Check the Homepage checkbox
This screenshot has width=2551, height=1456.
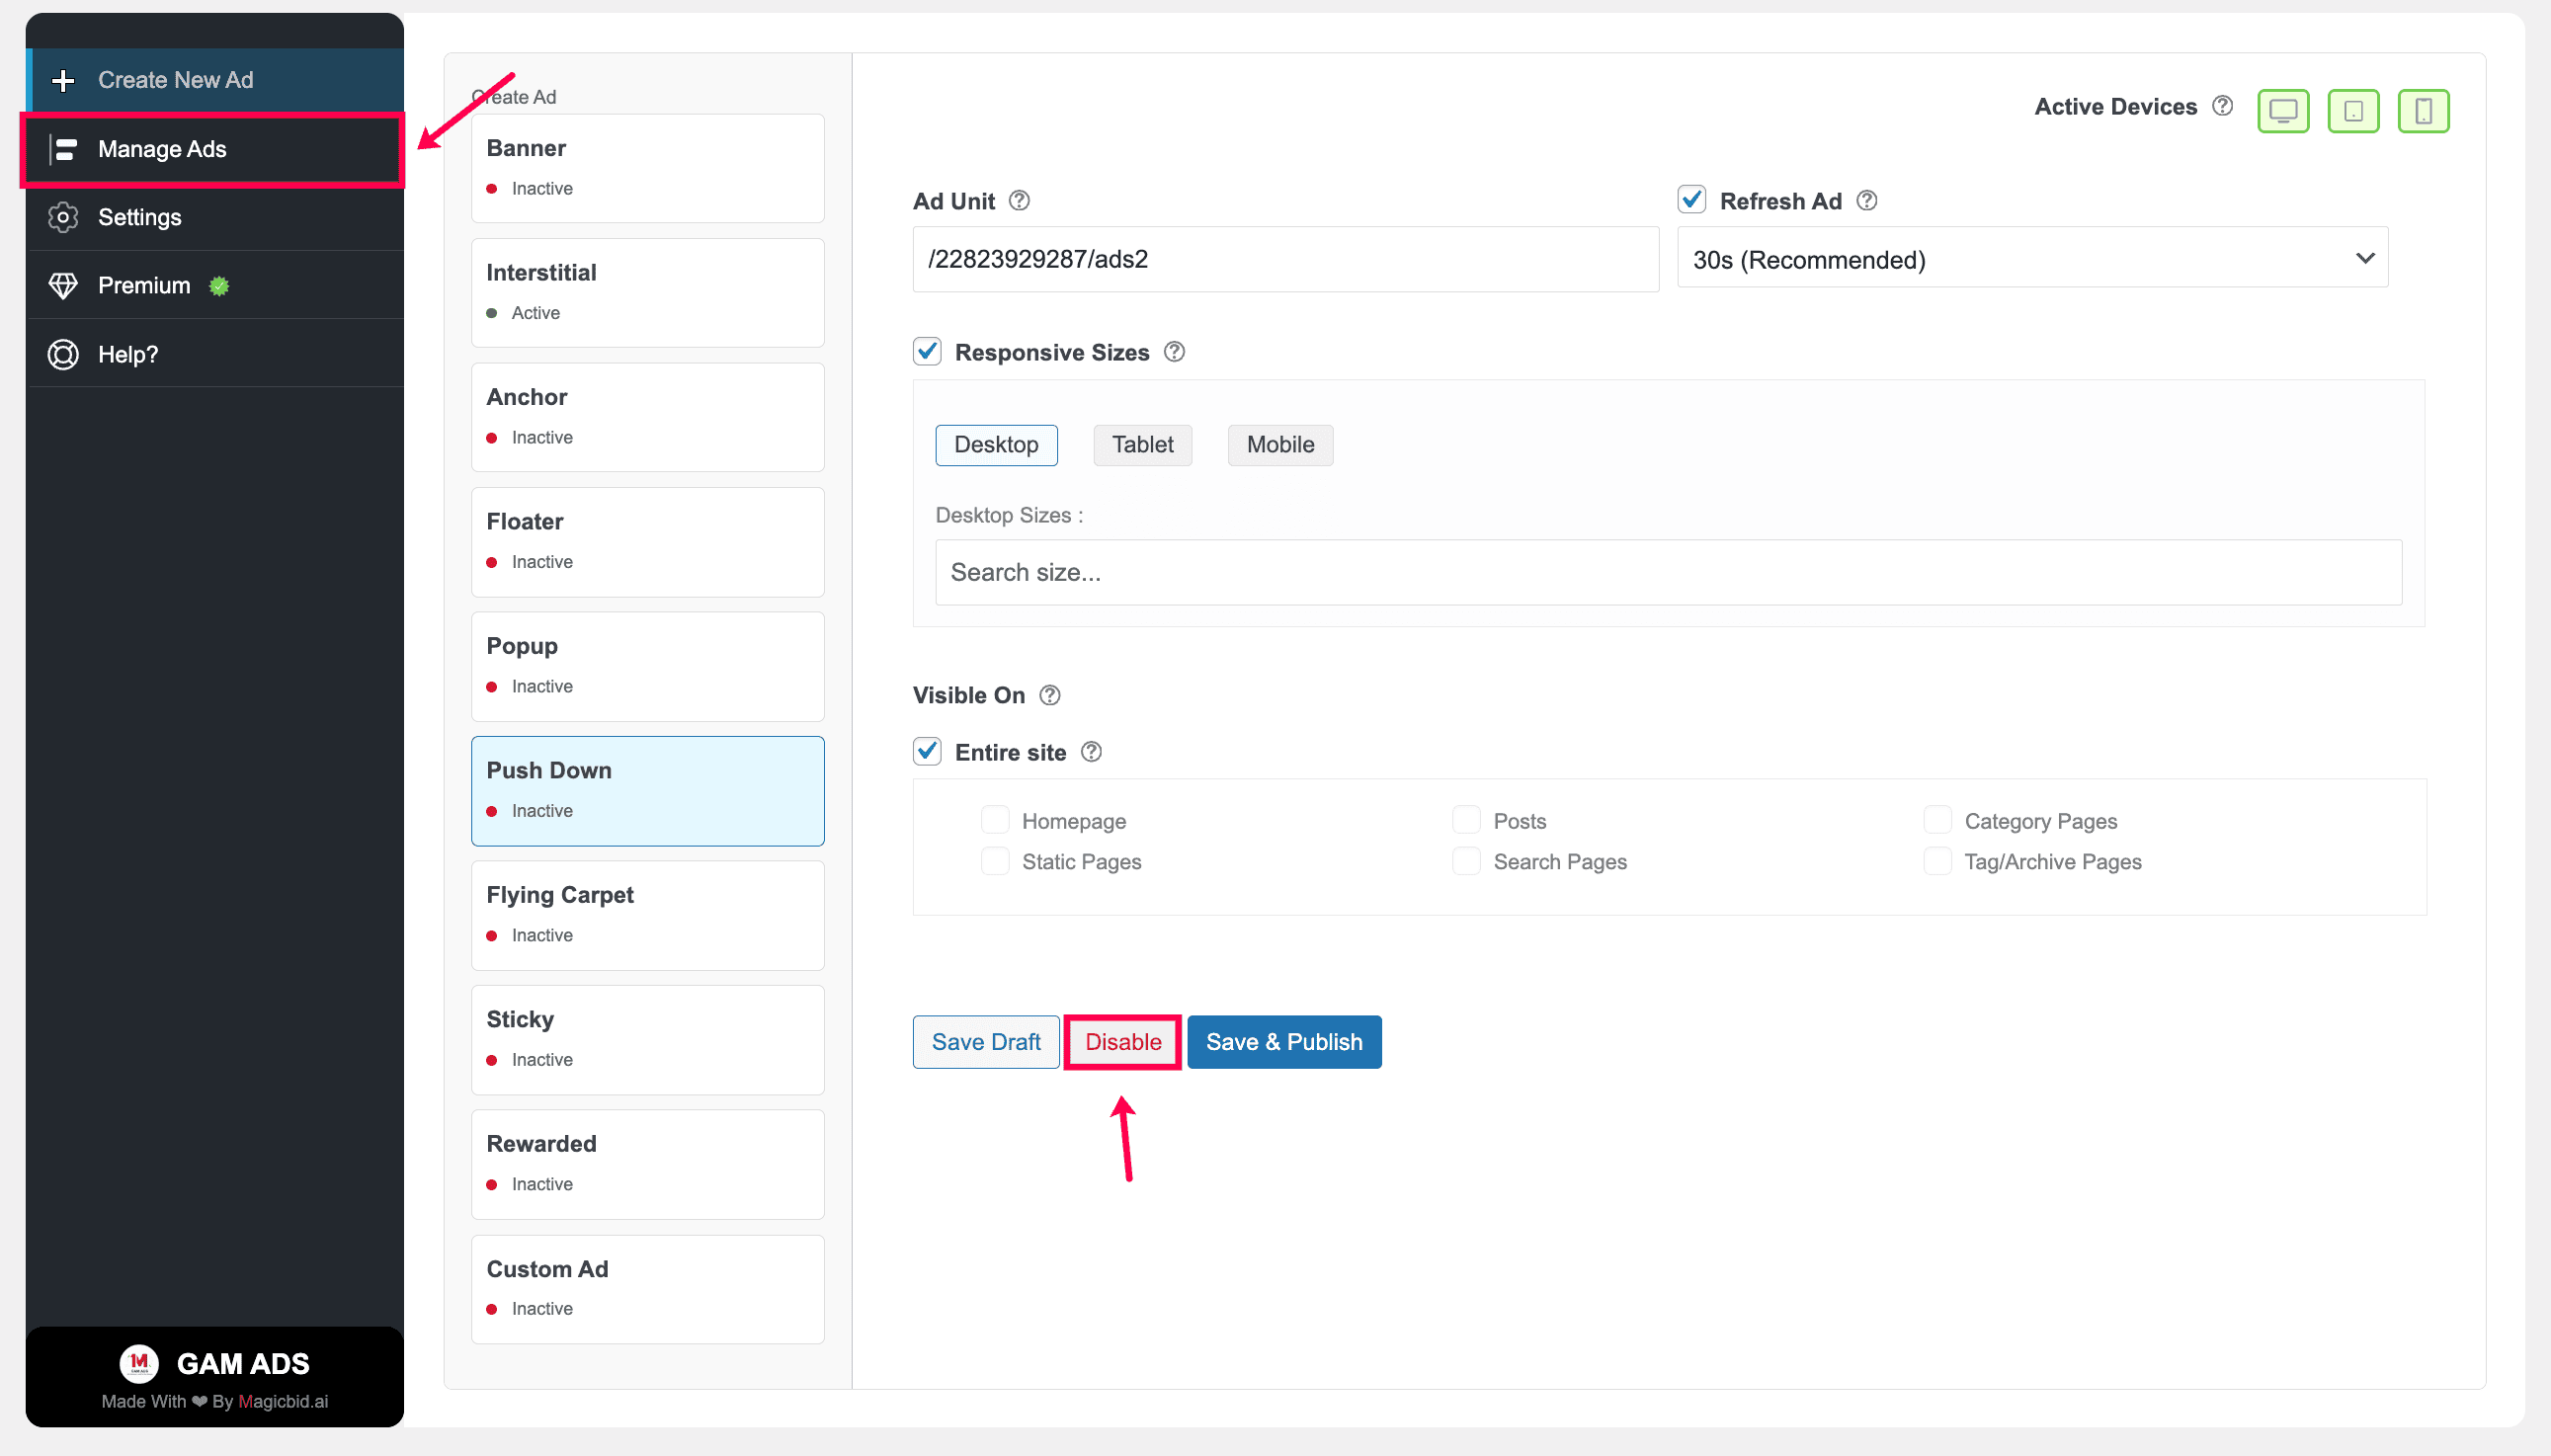pos(994,820)
